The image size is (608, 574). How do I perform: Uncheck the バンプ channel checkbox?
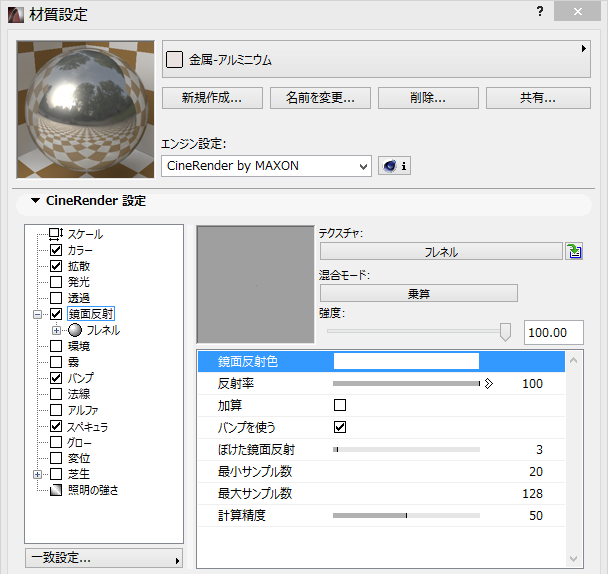[56, 378]
